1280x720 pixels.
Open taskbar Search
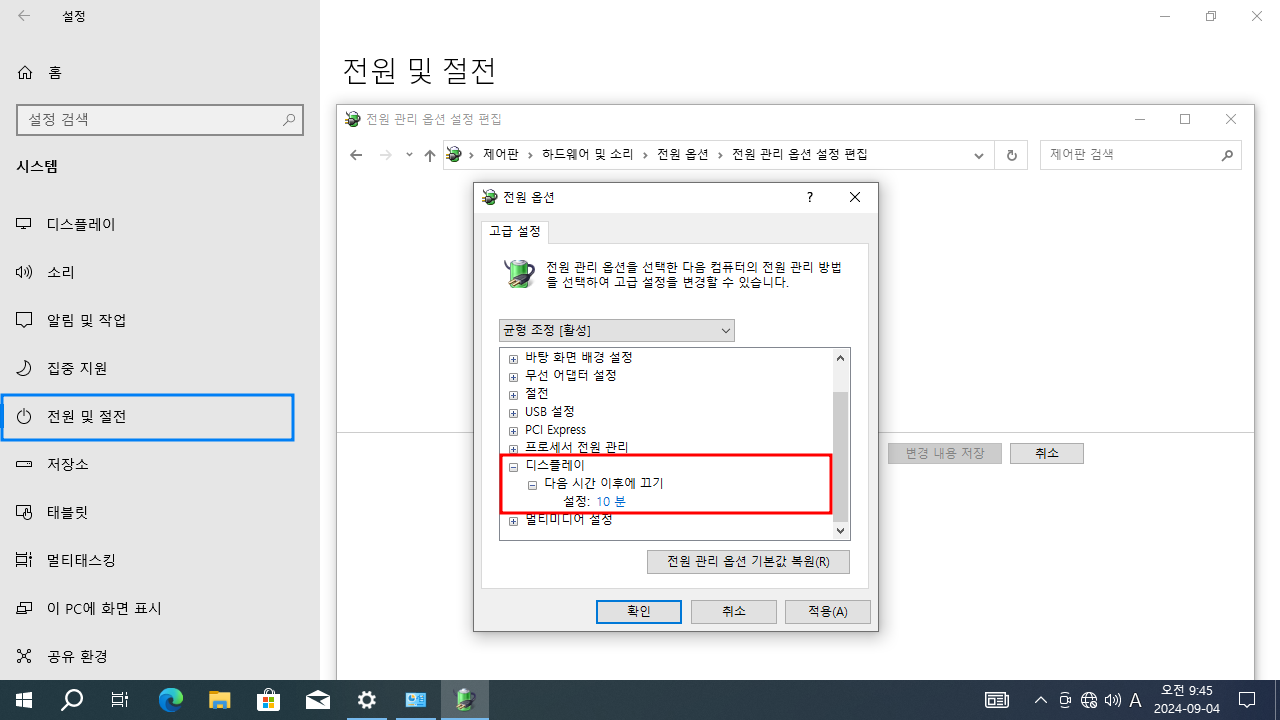tap(72, 700)
